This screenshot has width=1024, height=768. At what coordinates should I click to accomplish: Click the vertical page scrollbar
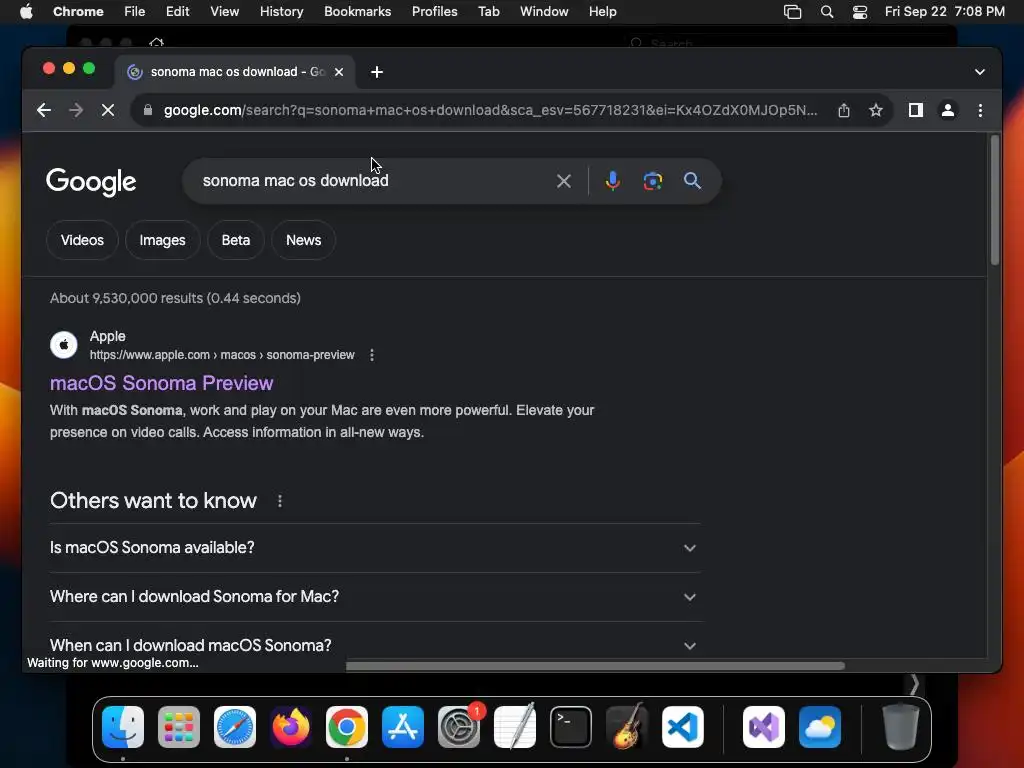995,200
